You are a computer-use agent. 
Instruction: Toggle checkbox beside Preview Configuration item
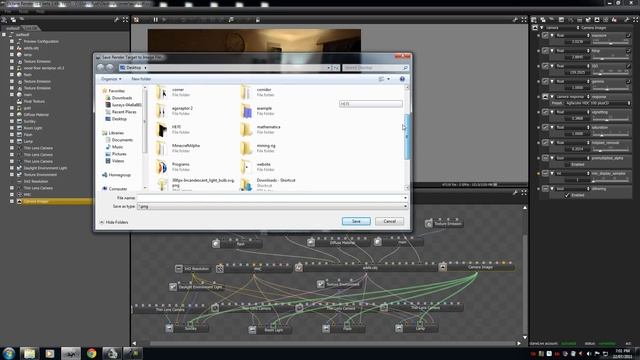tap(12, 41)
